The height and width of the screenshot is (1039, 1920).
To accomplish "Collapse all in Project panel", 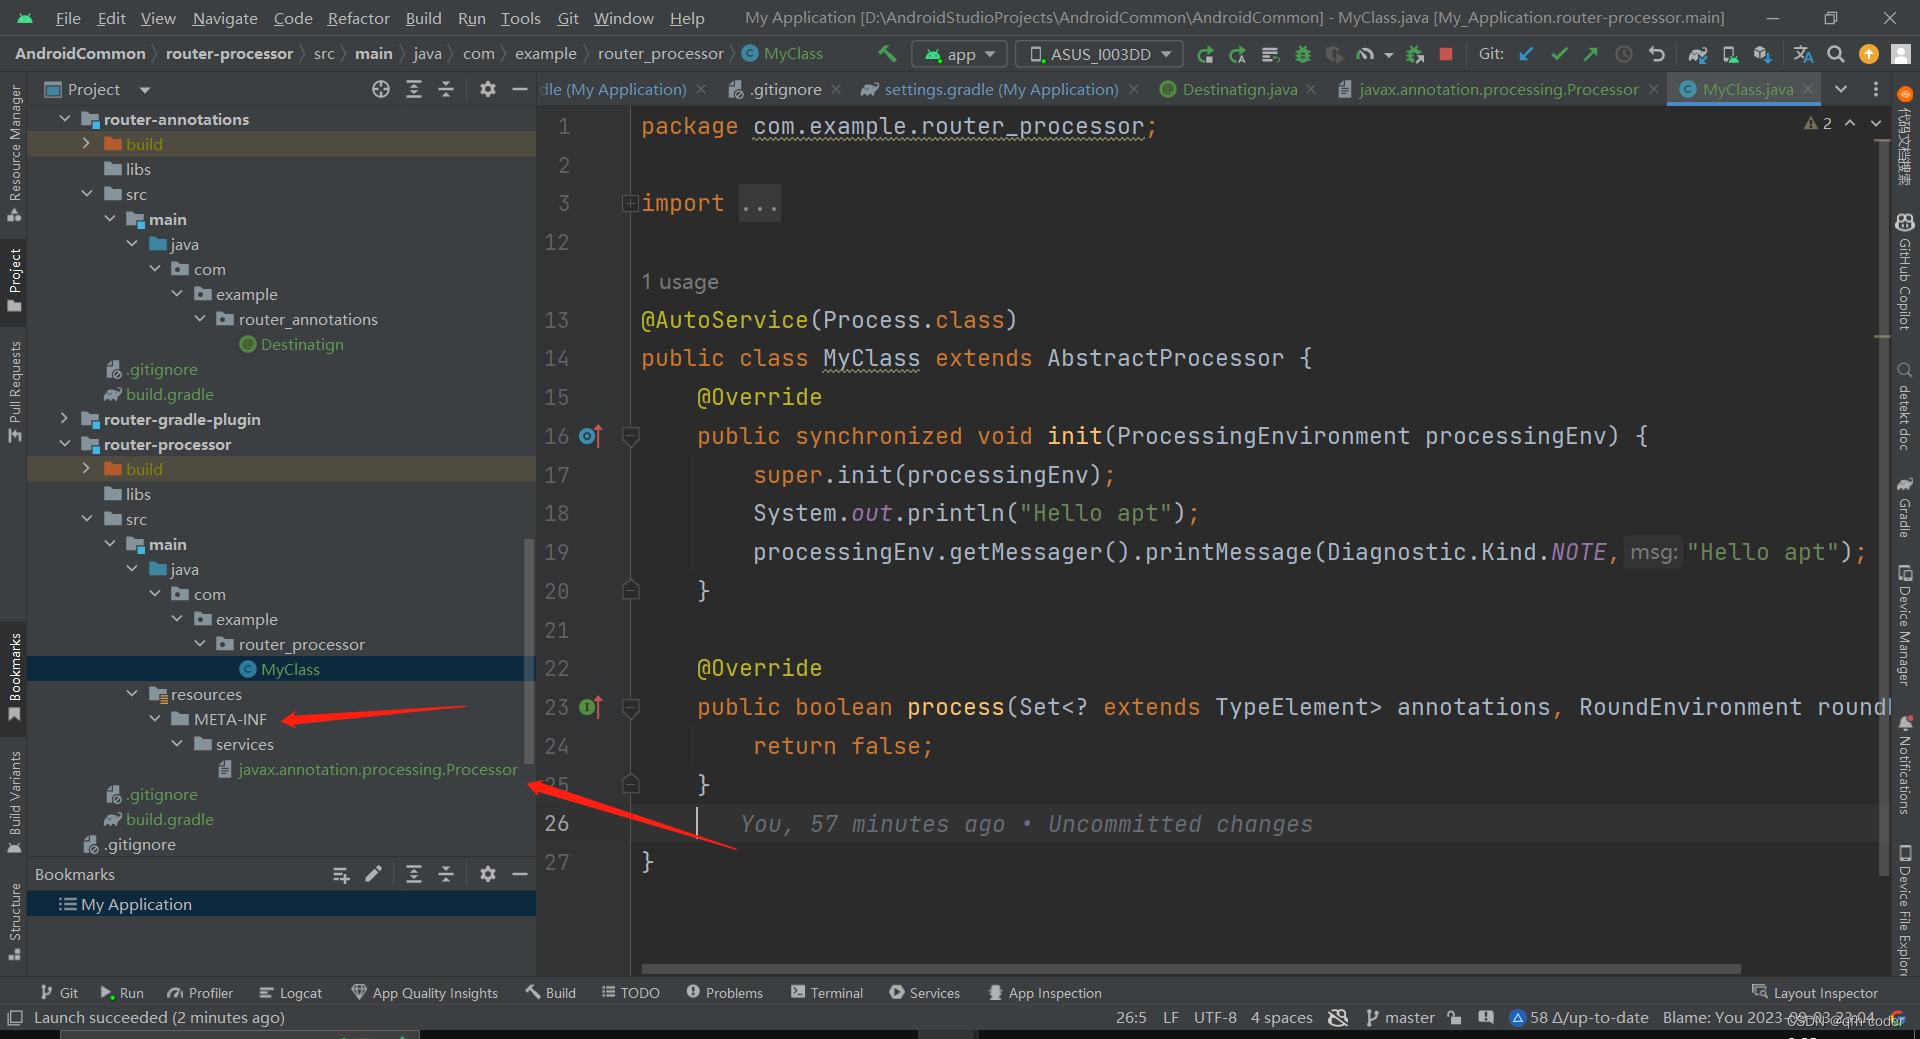I will pyautogui.click(x=446, y=89).
